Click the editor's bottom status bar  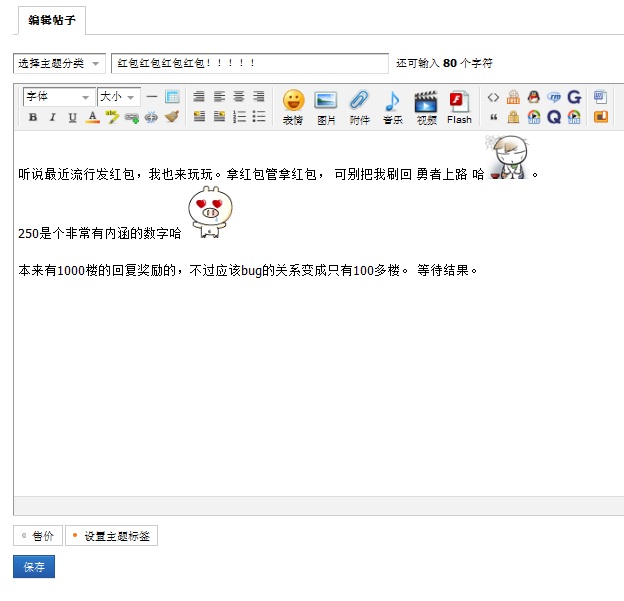(x=319, y=505)
